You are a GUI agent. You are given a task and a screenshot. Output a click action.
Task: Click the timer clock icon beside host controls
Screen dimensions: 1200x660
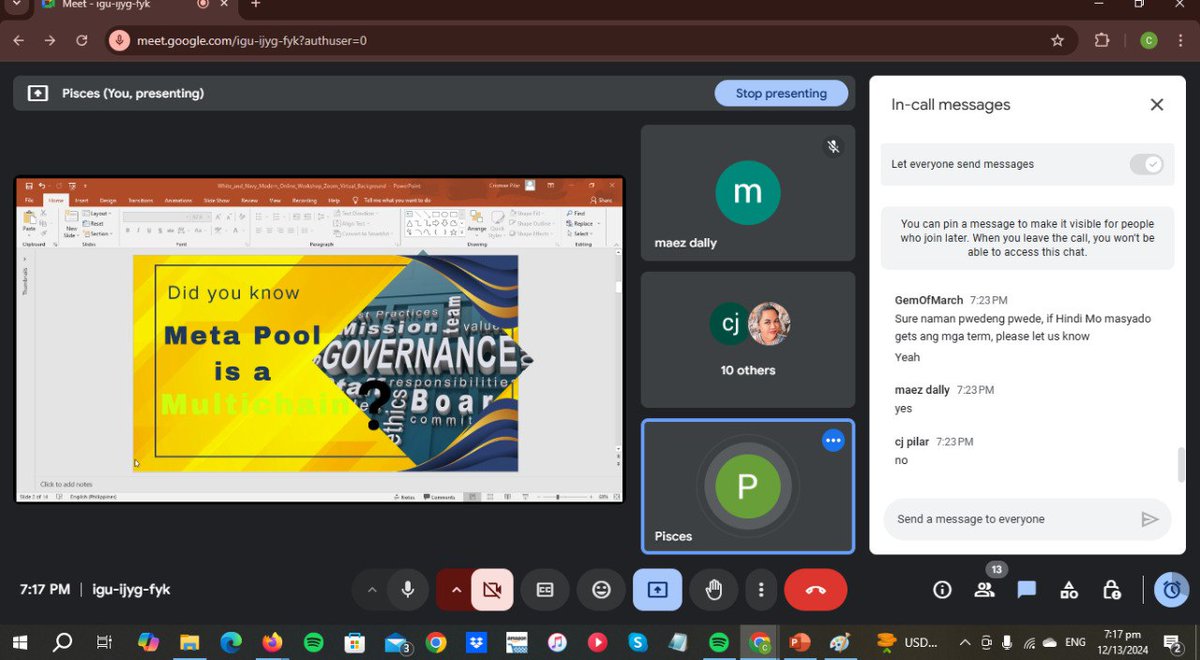(1171, 590)
